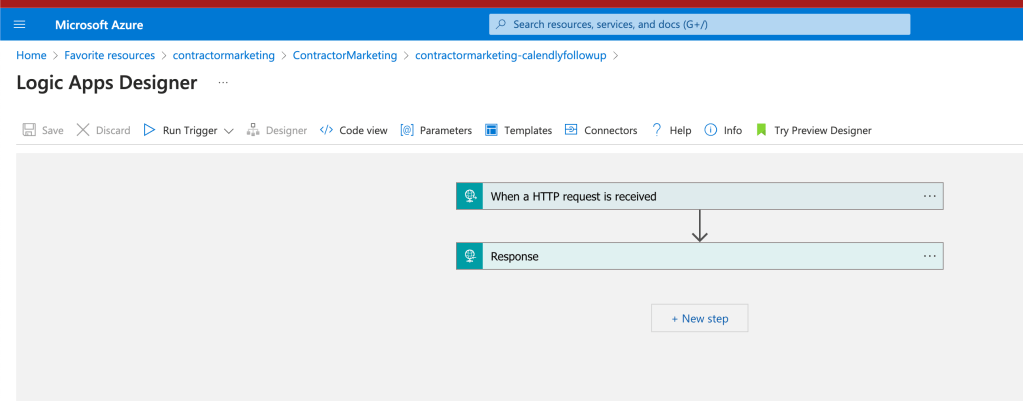1023x401 pixels.
Task: Add a step with + New step button
Action: point(699,318)
